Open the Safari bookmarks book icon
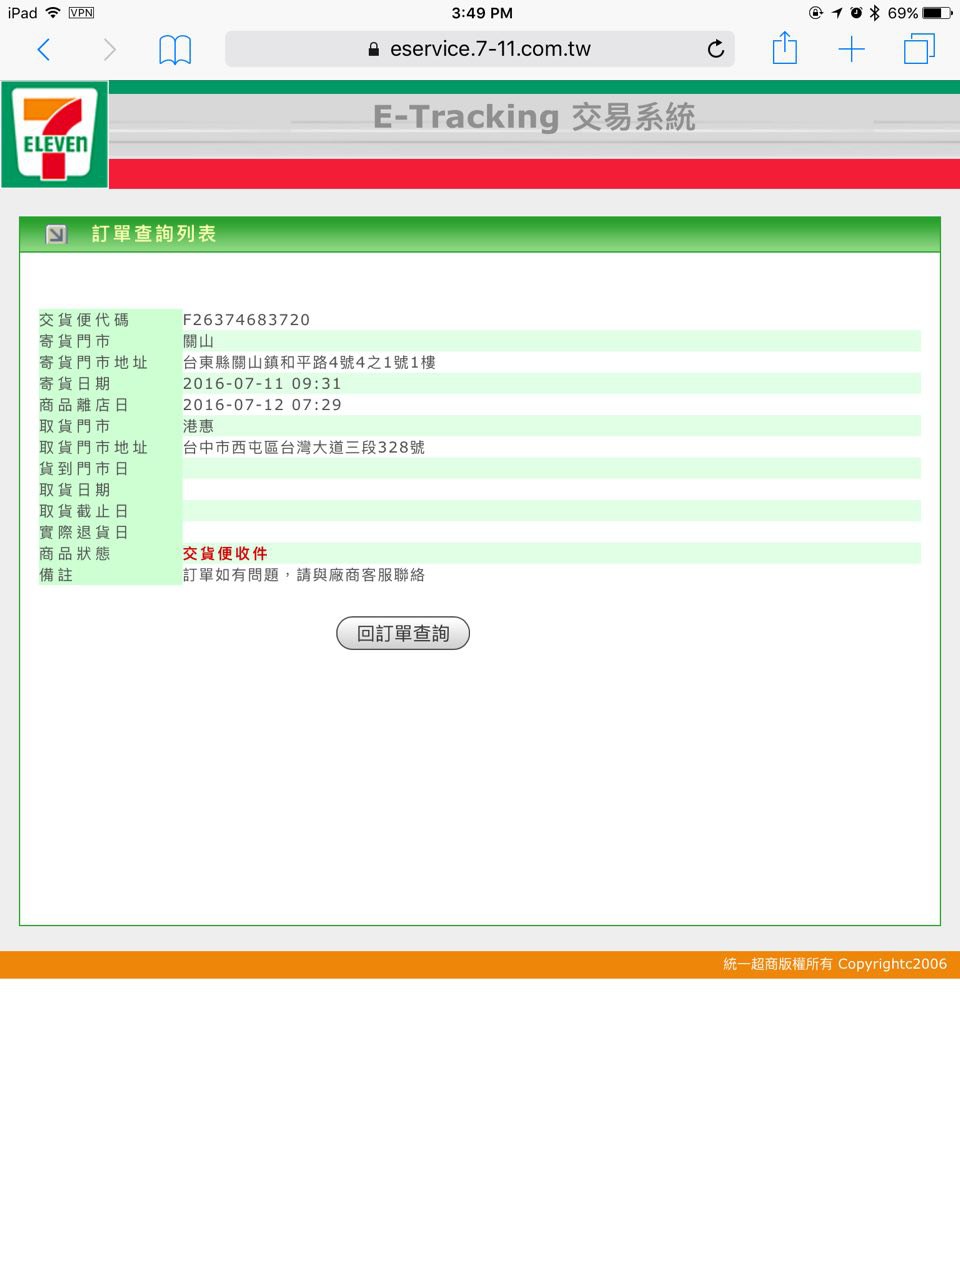The image size is (960, 1280). (x=175, y=50)
